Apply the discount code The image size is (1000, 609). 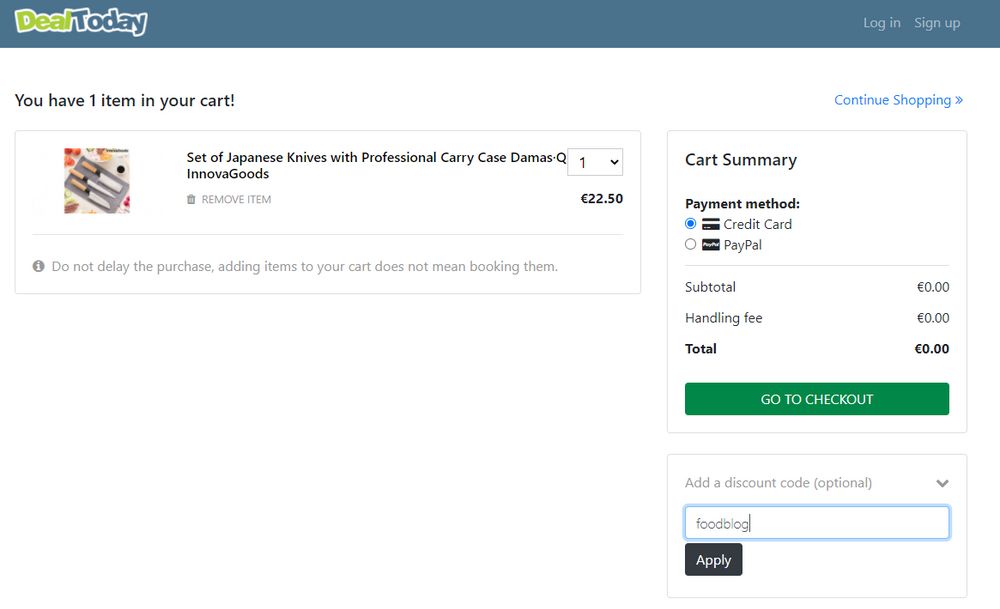tap(713, 560)
